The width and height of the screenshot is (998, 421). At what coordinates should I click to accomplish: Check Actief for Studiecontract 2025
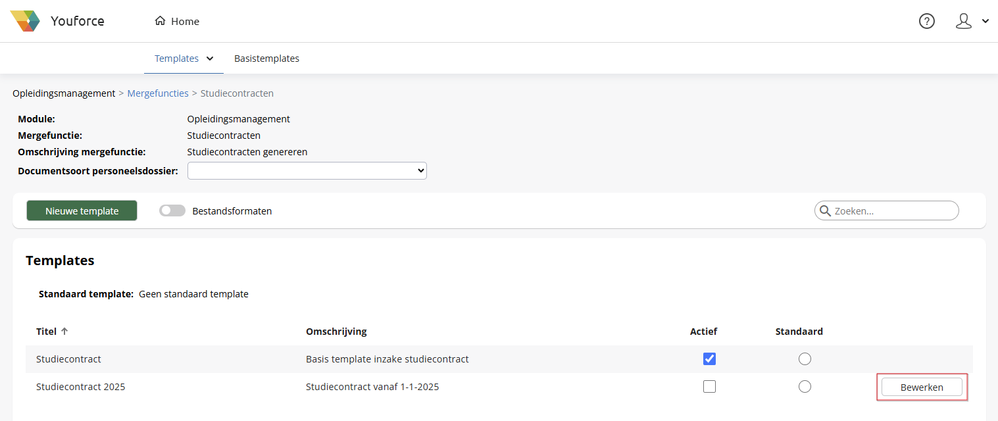tap(710, 387)
